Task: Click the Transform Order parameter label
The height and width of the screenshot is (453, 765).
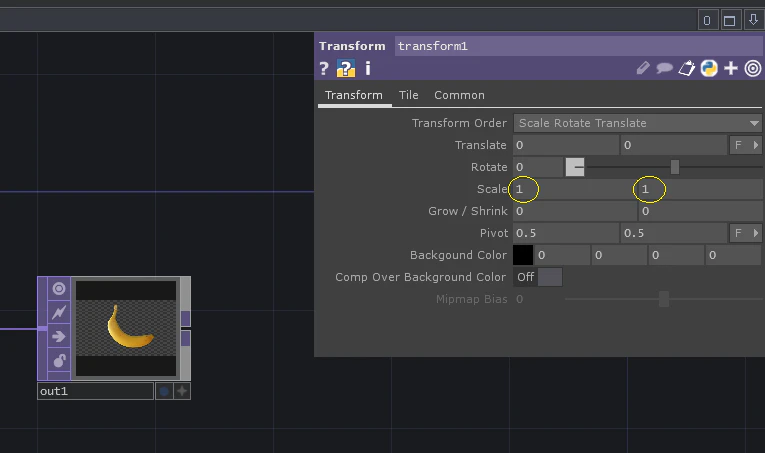Action: (x=459, y=123)
